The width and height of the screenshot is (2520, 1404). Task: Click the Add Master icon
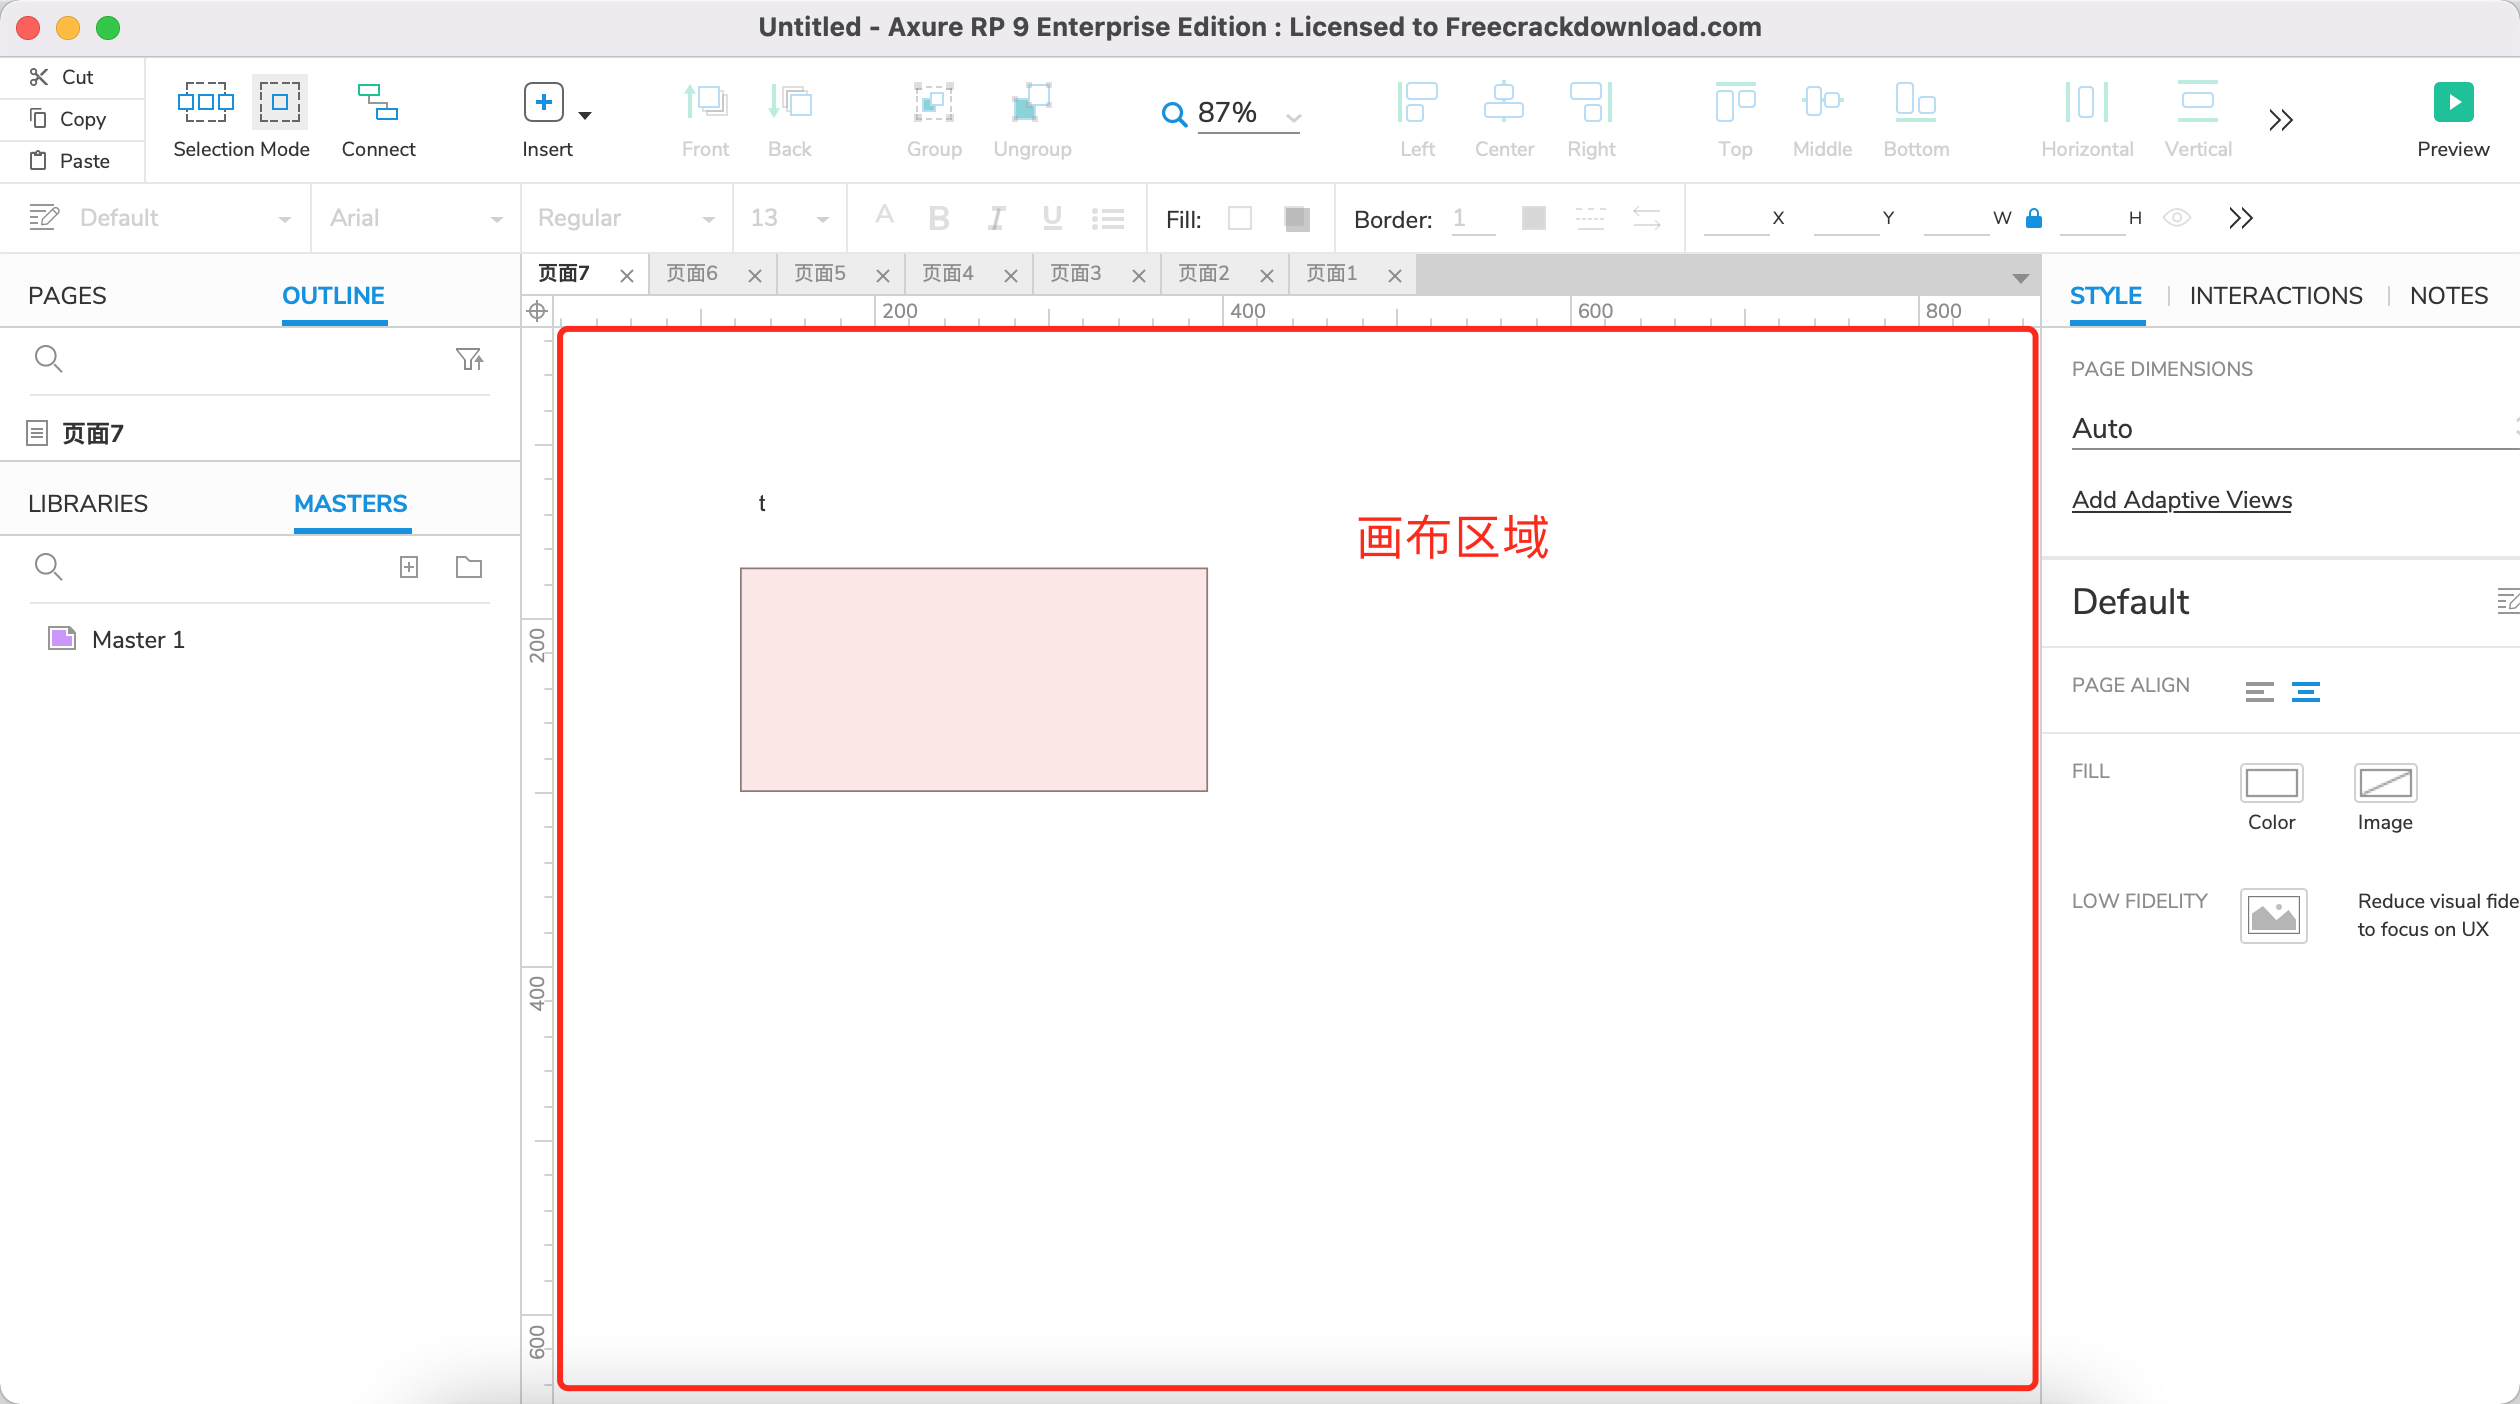click(409, 568)
